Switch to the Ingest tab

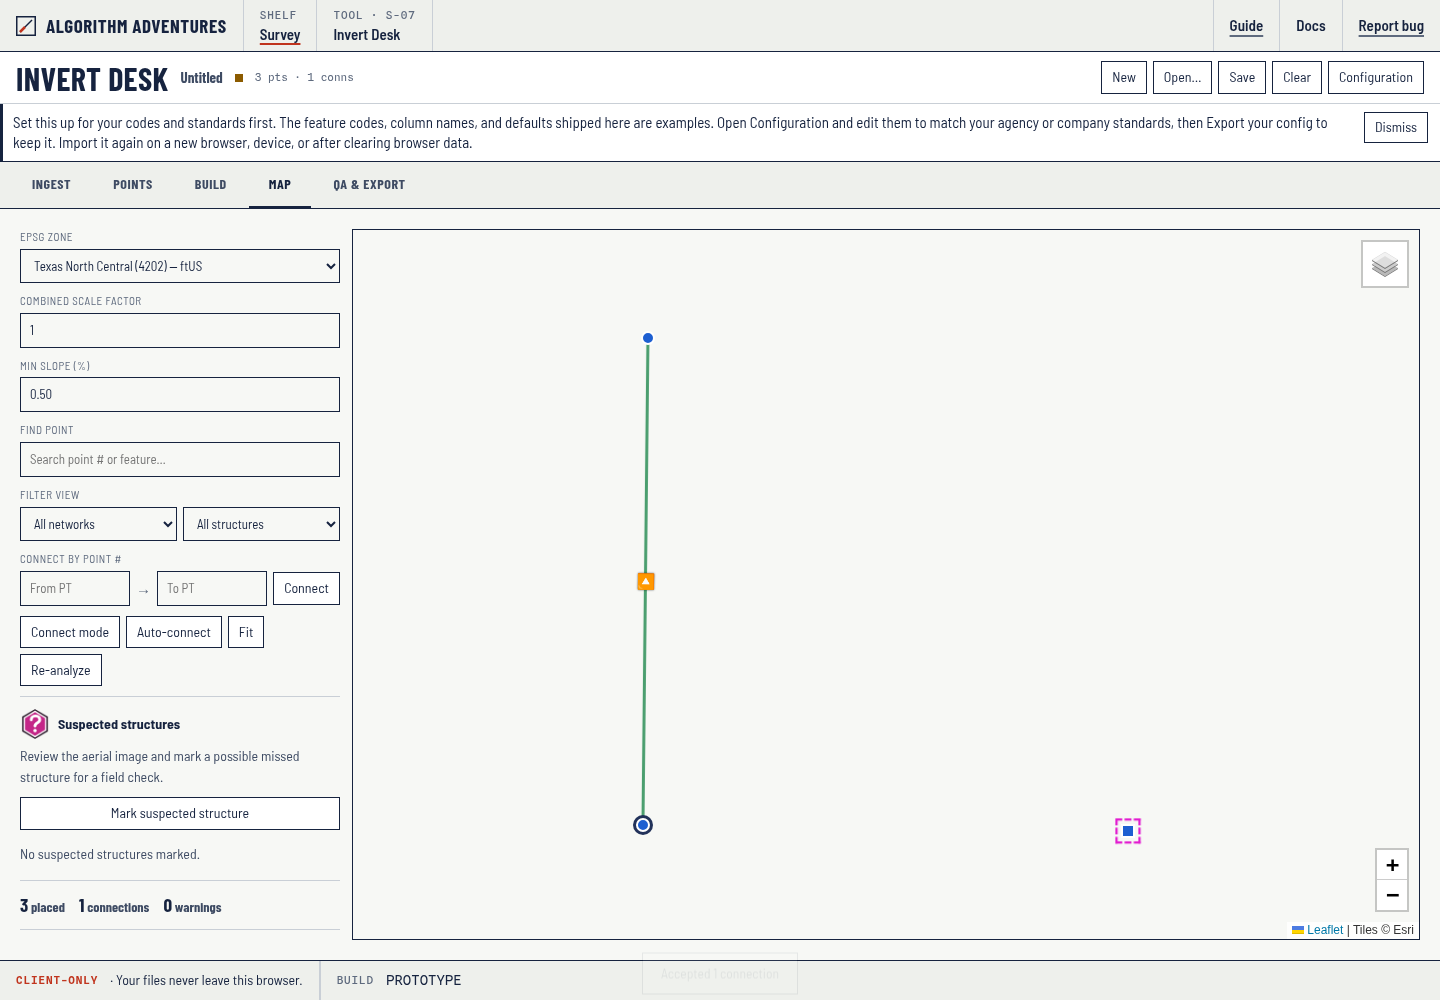click(51, 185)
